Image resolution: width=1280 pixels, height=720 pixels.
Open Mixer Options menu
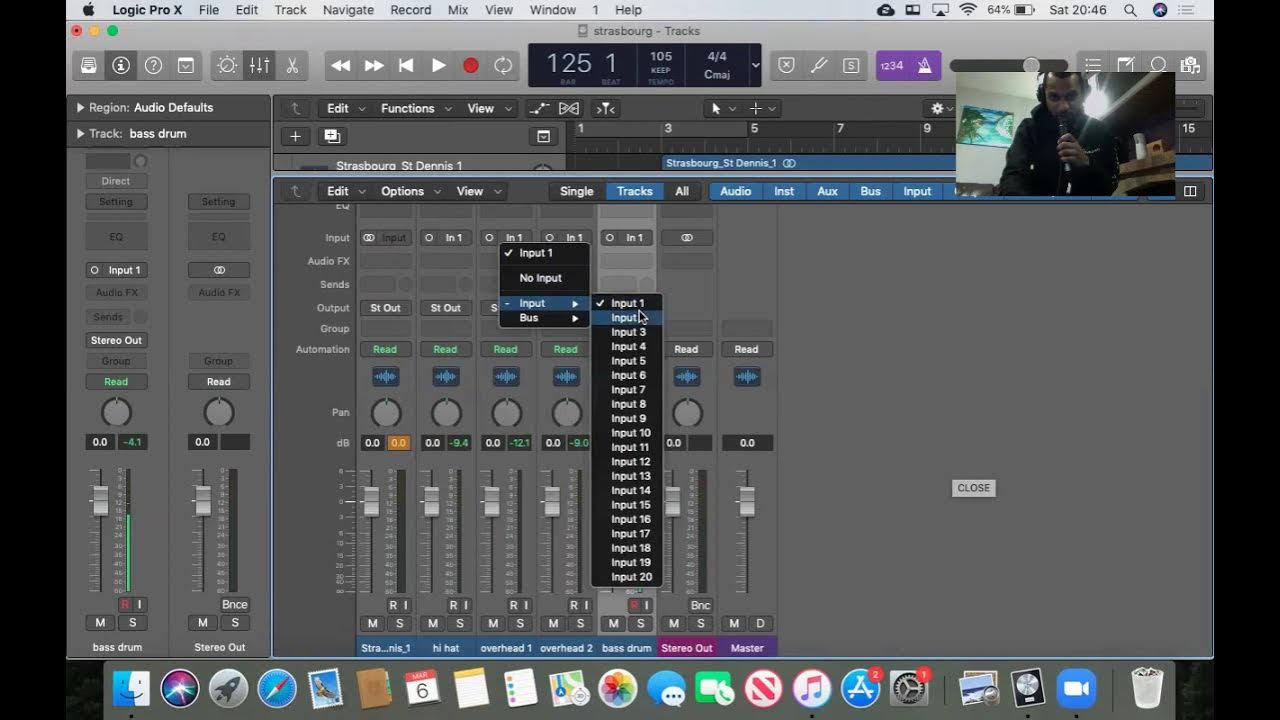pyautogui.click(x=410, y=191)
